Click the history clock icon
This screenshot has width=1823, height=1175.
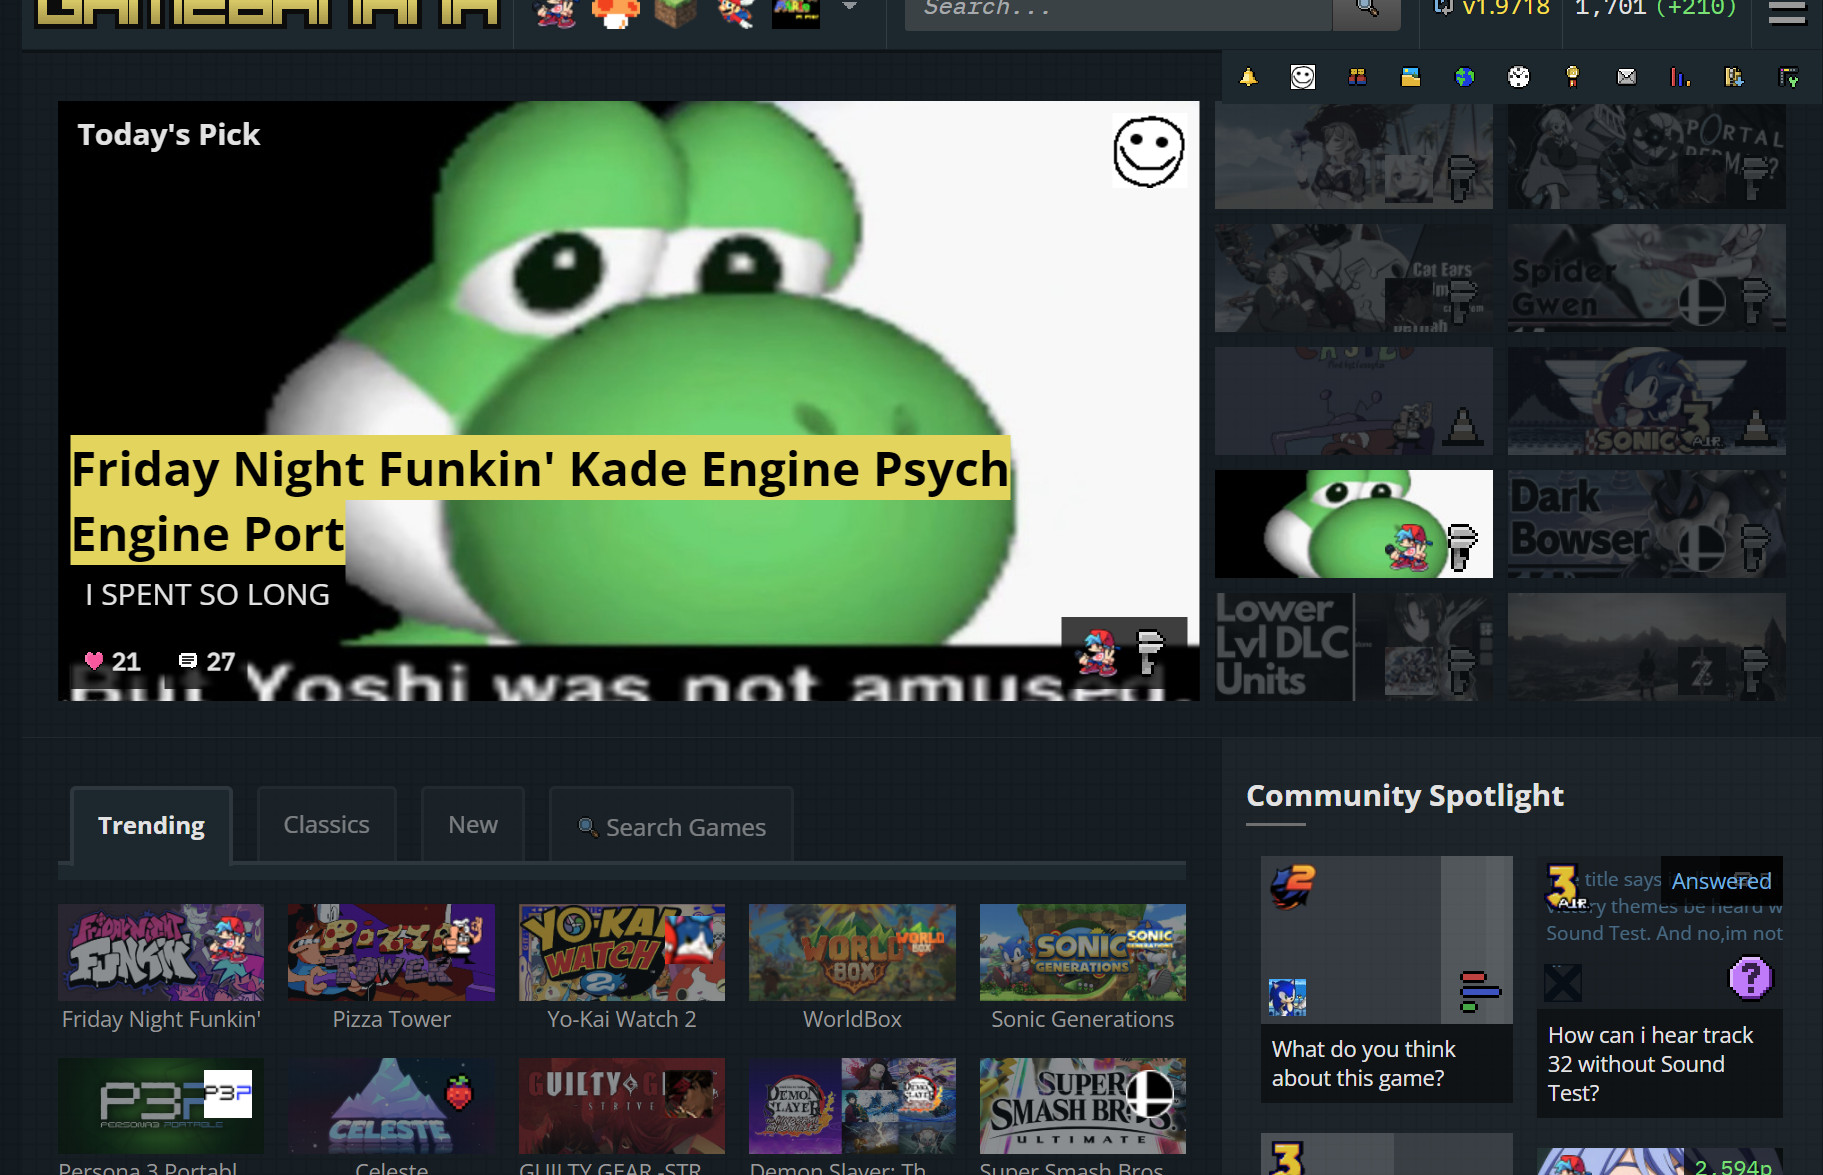1519,77
